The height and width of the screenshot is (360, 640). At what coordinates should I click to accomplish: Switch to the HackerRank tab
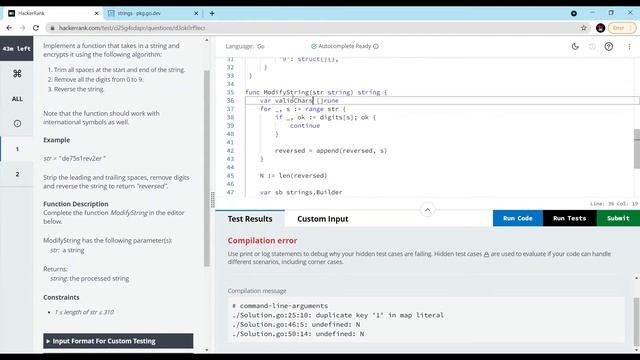coord(52,13)
